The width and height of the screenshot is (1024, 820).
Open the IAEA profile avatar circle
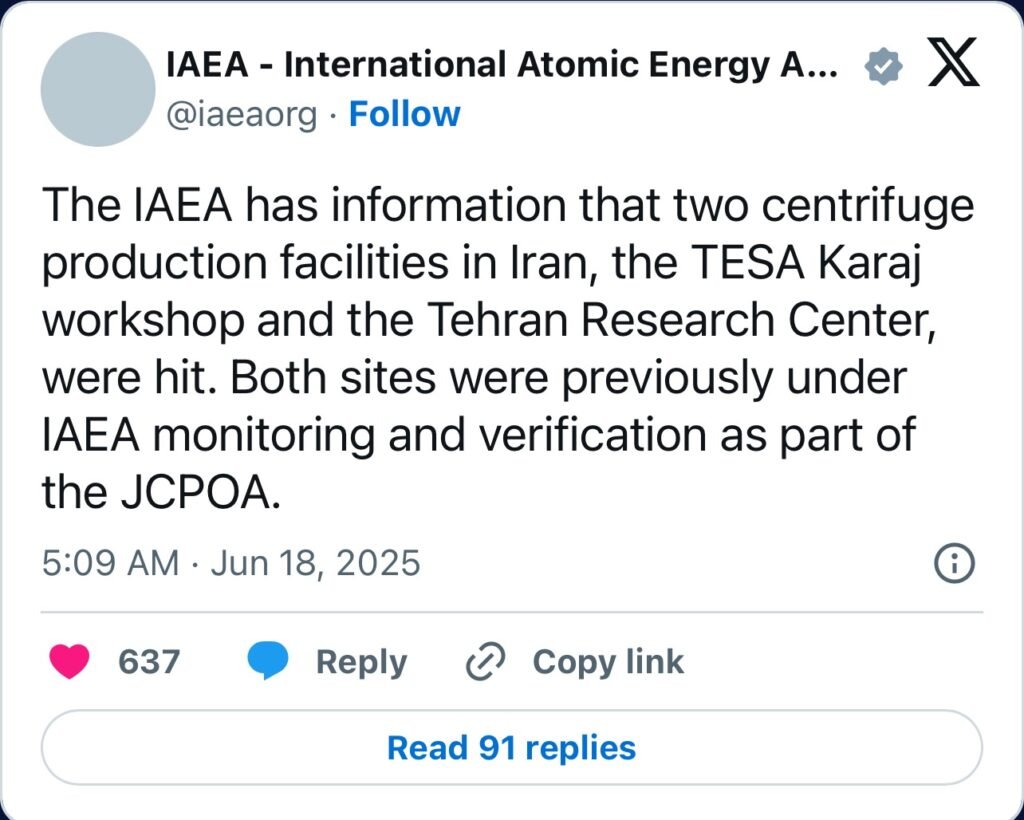98,89
